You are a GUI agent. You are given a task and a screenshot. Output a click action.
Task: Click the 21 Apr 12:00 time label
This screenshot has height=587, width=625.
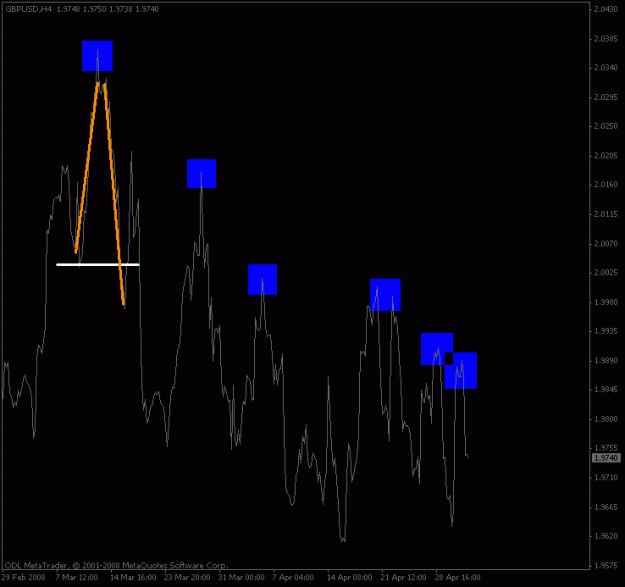click(x=403, y=577)
